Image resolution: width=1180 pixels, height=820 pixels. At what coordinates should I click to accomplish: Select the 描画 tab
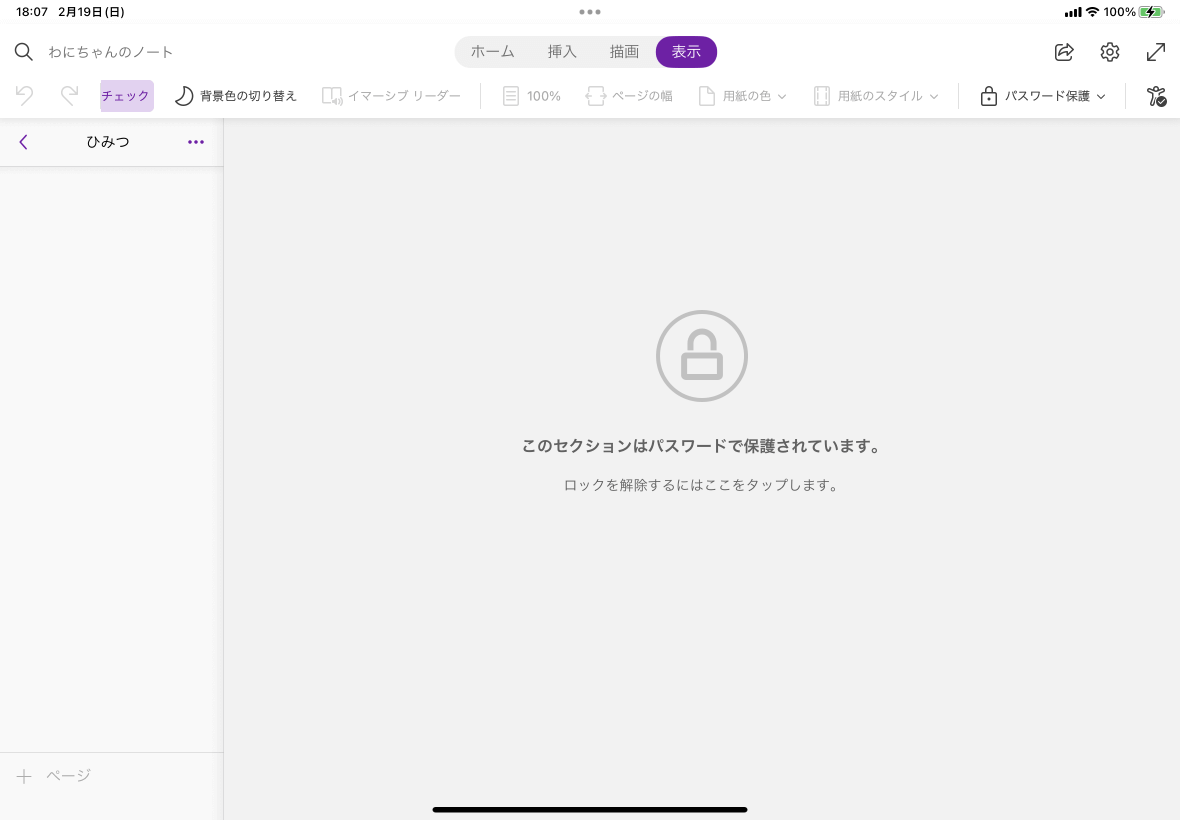tap(624, 52)
